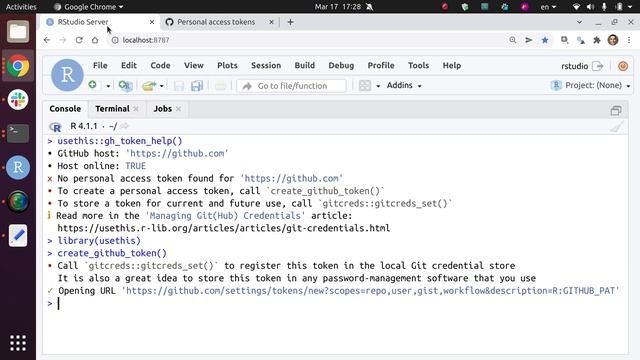640x360 pixels.
Task: Click the clear console broom icon
Action: [617, 127]
